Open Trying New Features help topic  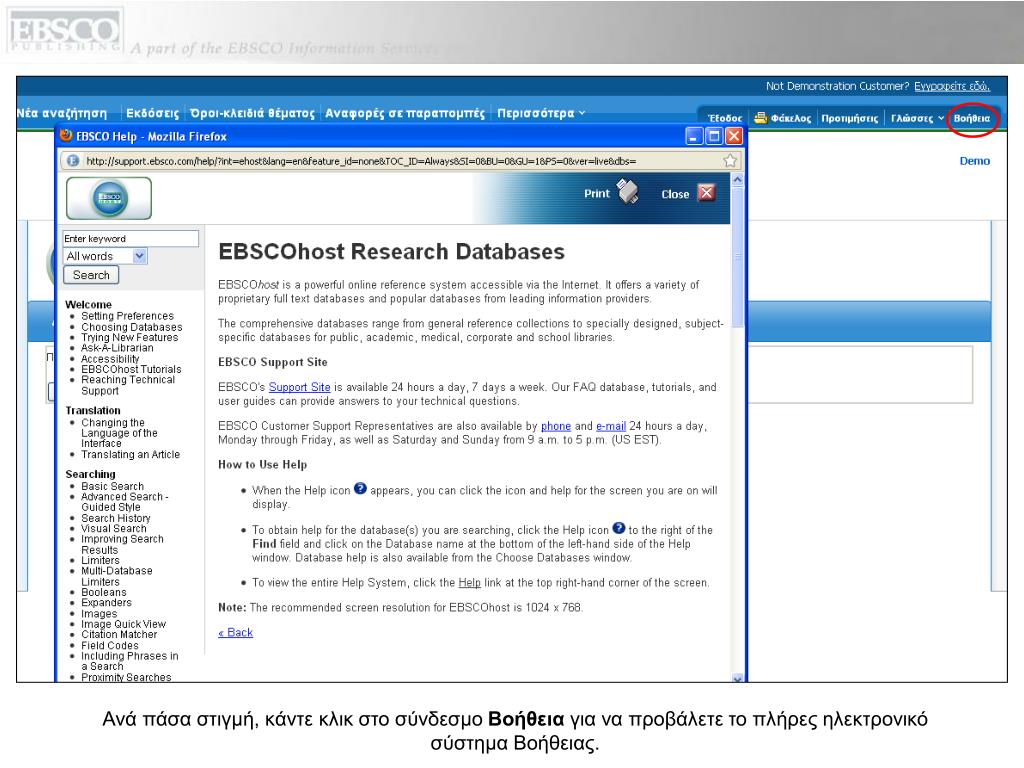tap(129, 338)
